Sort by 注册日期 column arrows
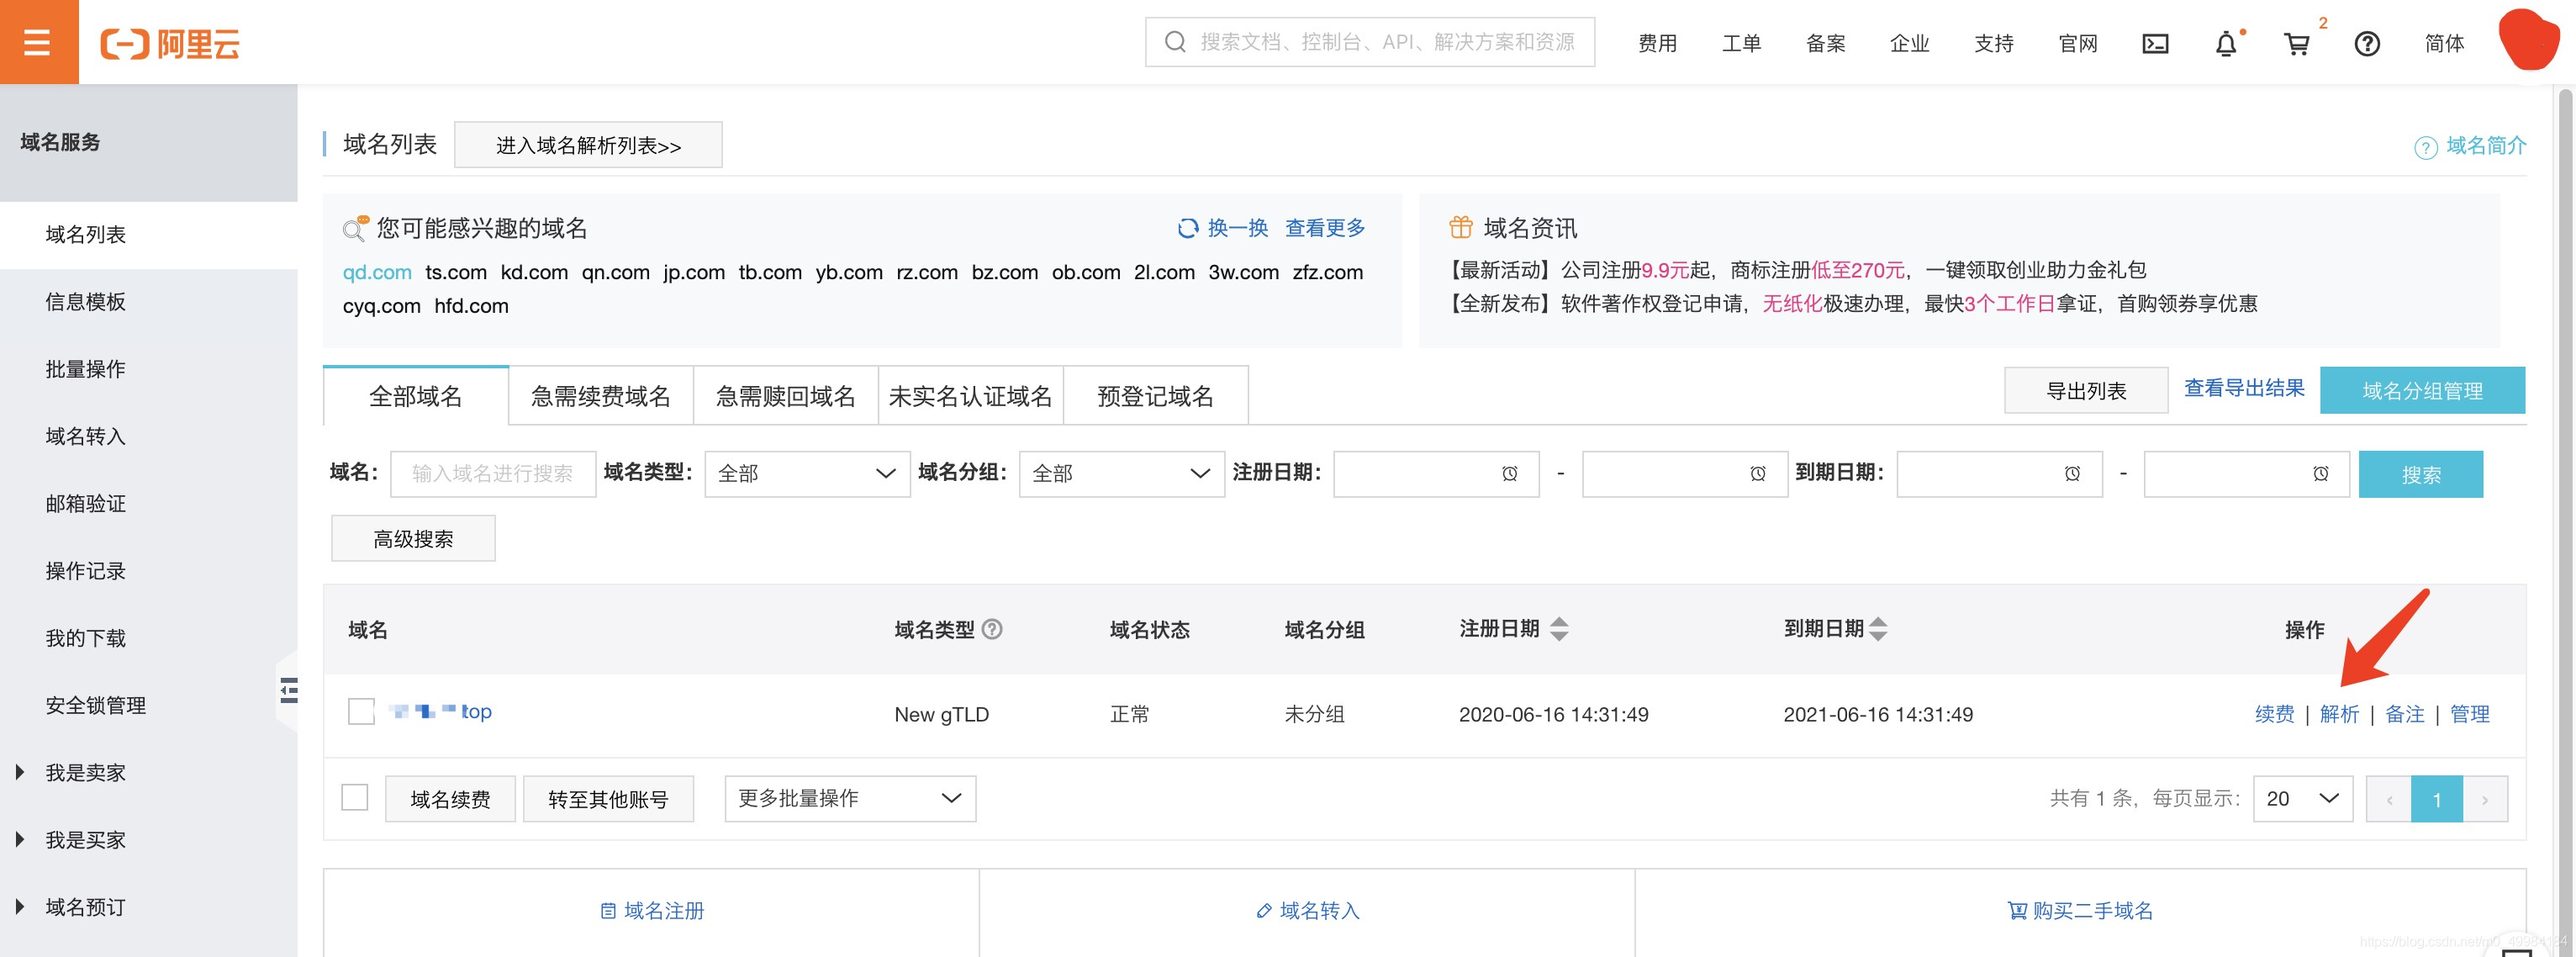 coord(1559,629)
